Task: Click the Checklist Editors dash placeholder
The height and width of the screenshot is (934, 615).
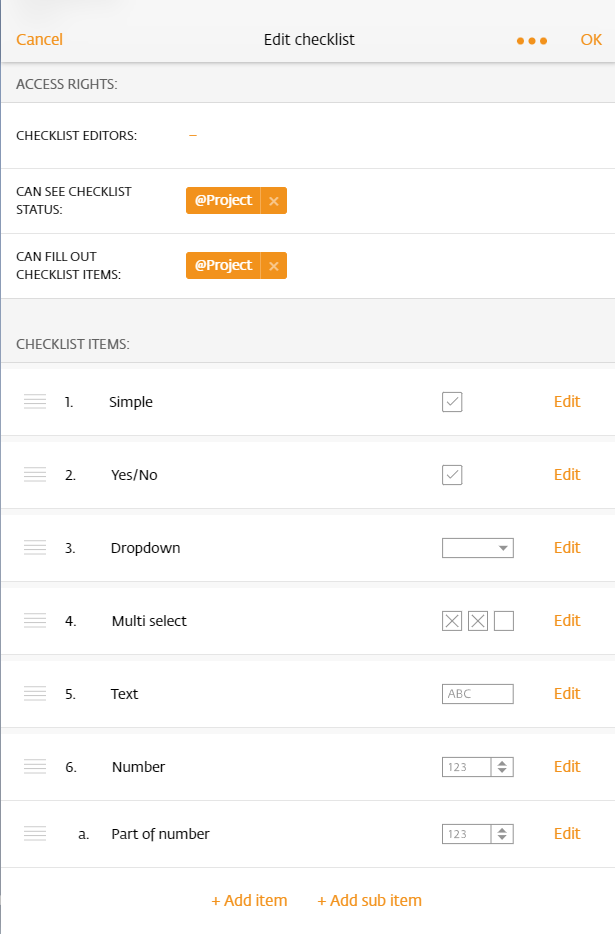Action: [193, 136]
